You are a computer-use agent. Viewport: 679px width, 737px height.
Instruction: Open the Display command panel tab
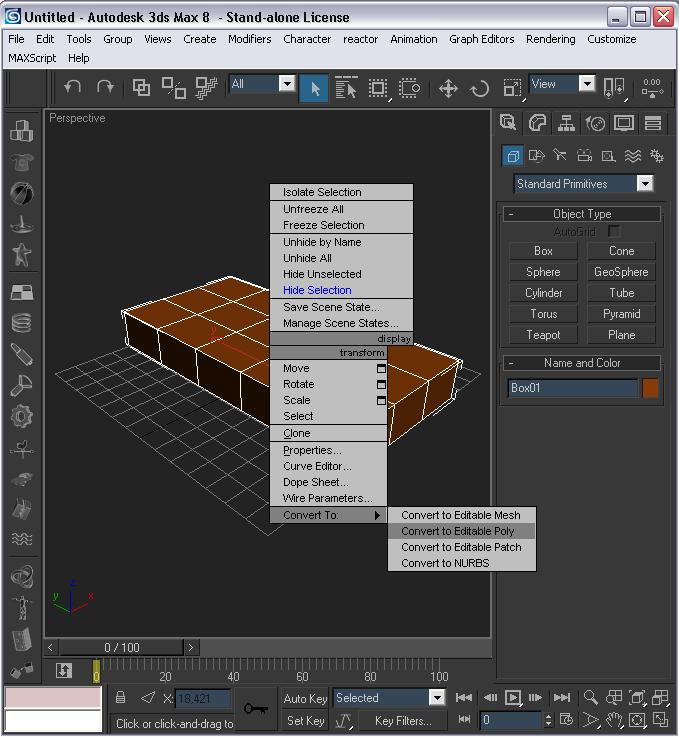tap(624, 123)
